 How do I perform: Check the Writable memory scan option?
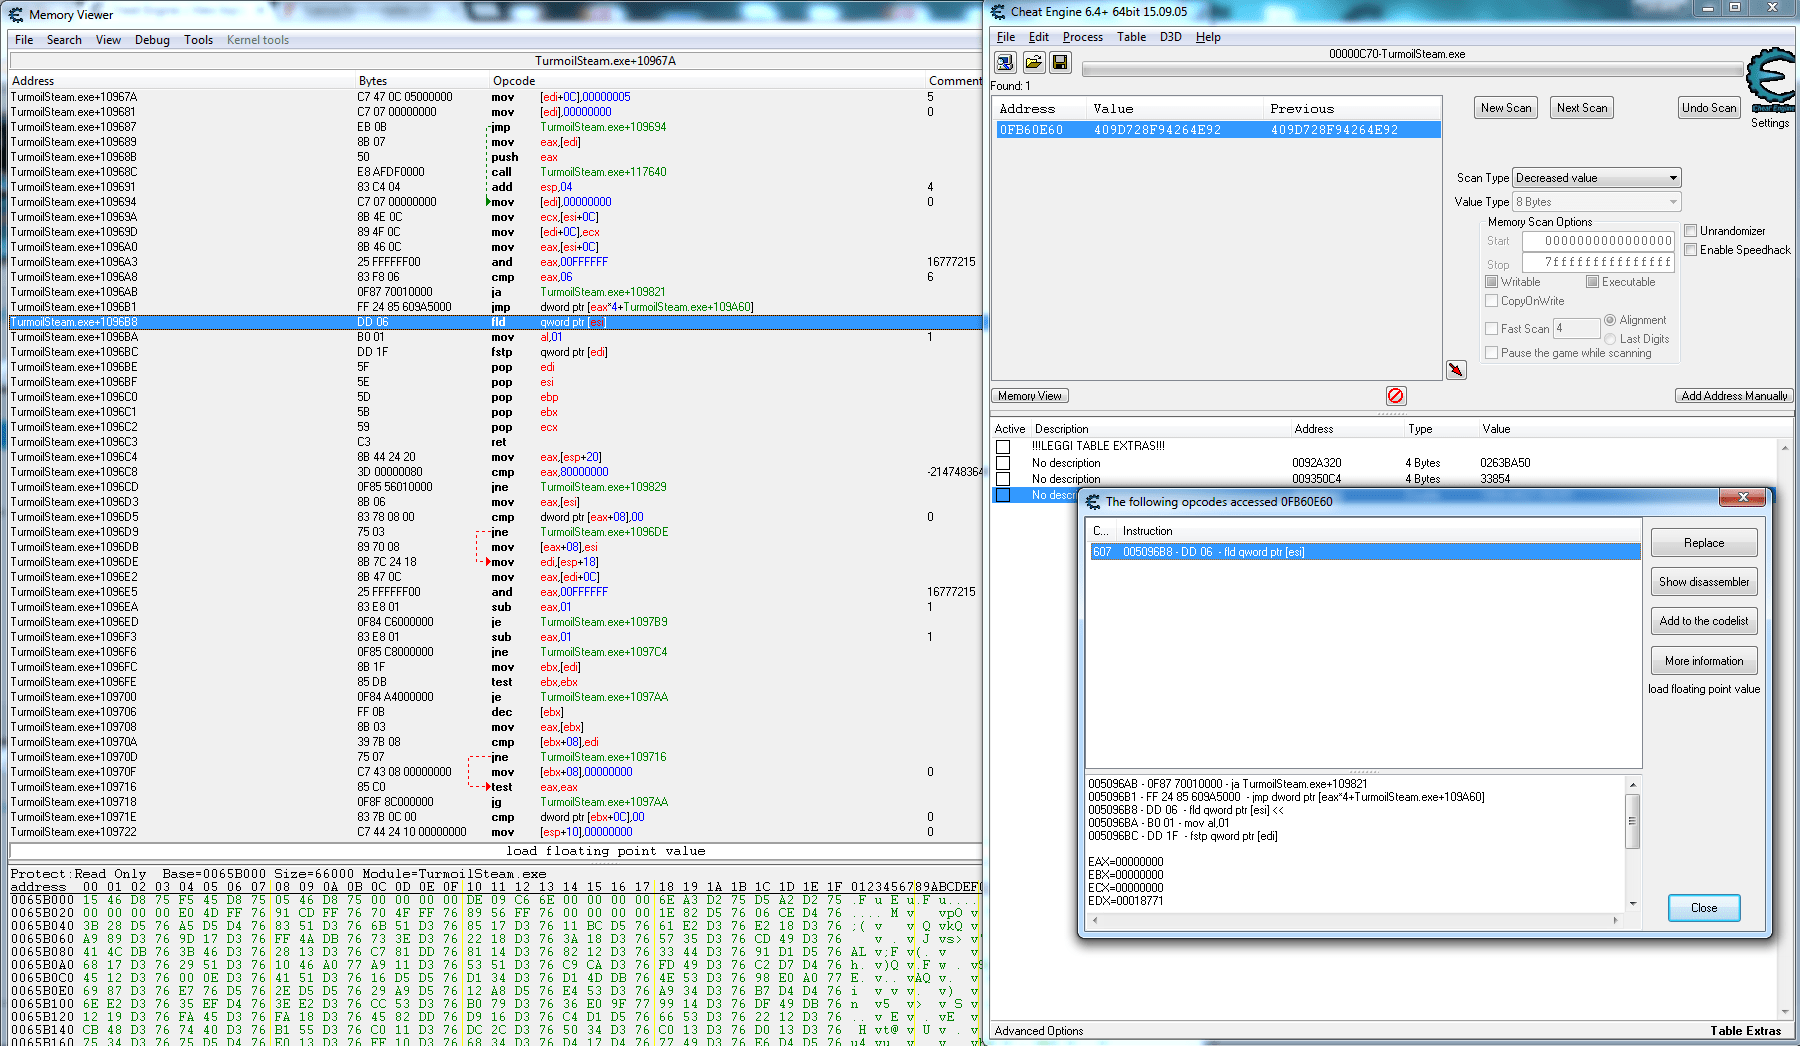point(1491,281)
